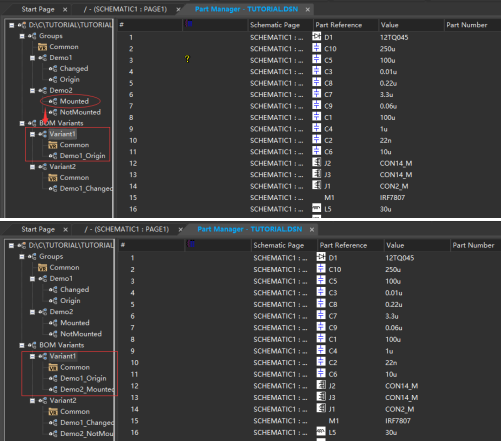This screenshot has height=441, width=501.
Task: Collapse the Demo1 group in upper window tree
Action: click(x=32, y=58)
